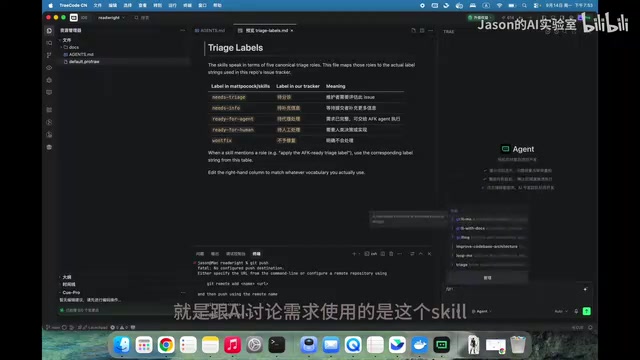640x360 pixels.
Task: Switch to the 输出 panel tab
Action: tap(215, 254)
